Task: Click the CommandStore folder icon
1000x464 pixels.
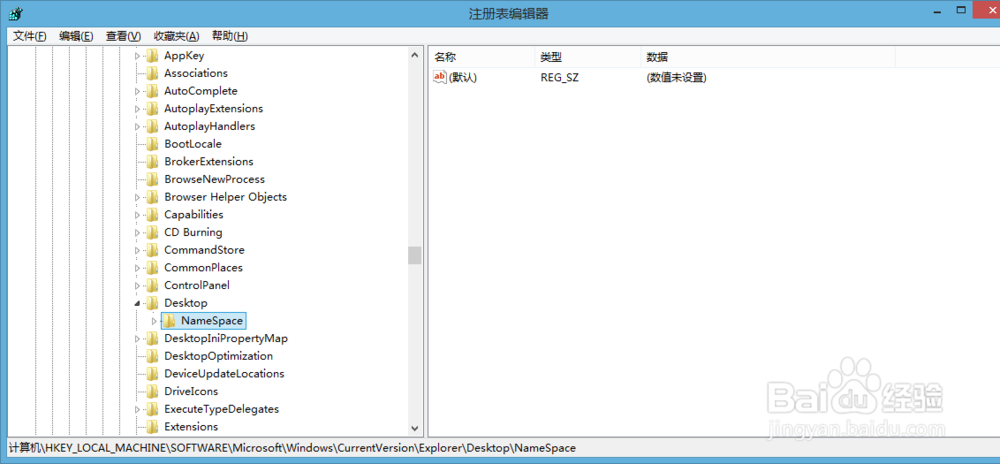Action: (x=152, y=250)
